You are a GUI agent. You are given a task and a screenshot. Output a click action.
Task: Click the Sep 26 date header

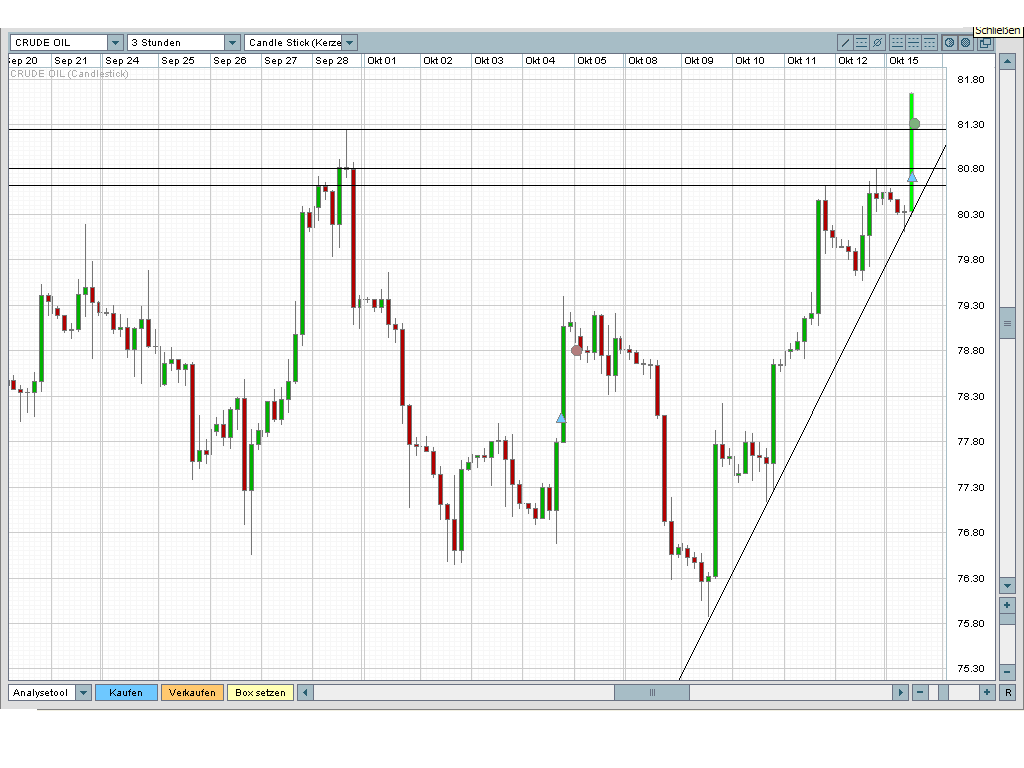(x=230, y=61)
